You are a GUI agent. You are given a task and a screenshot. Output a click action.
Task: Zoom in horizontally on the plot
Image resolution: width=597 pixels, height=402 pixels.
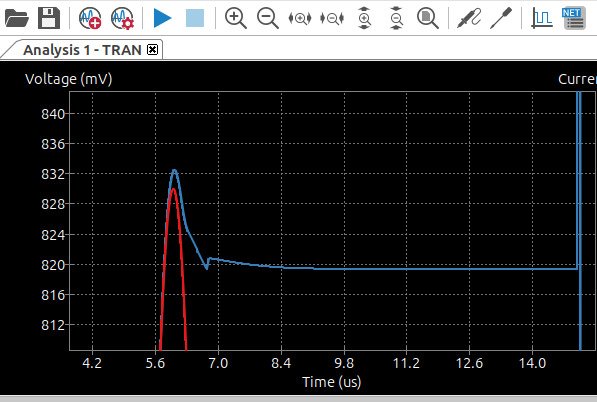pos(300,18)
